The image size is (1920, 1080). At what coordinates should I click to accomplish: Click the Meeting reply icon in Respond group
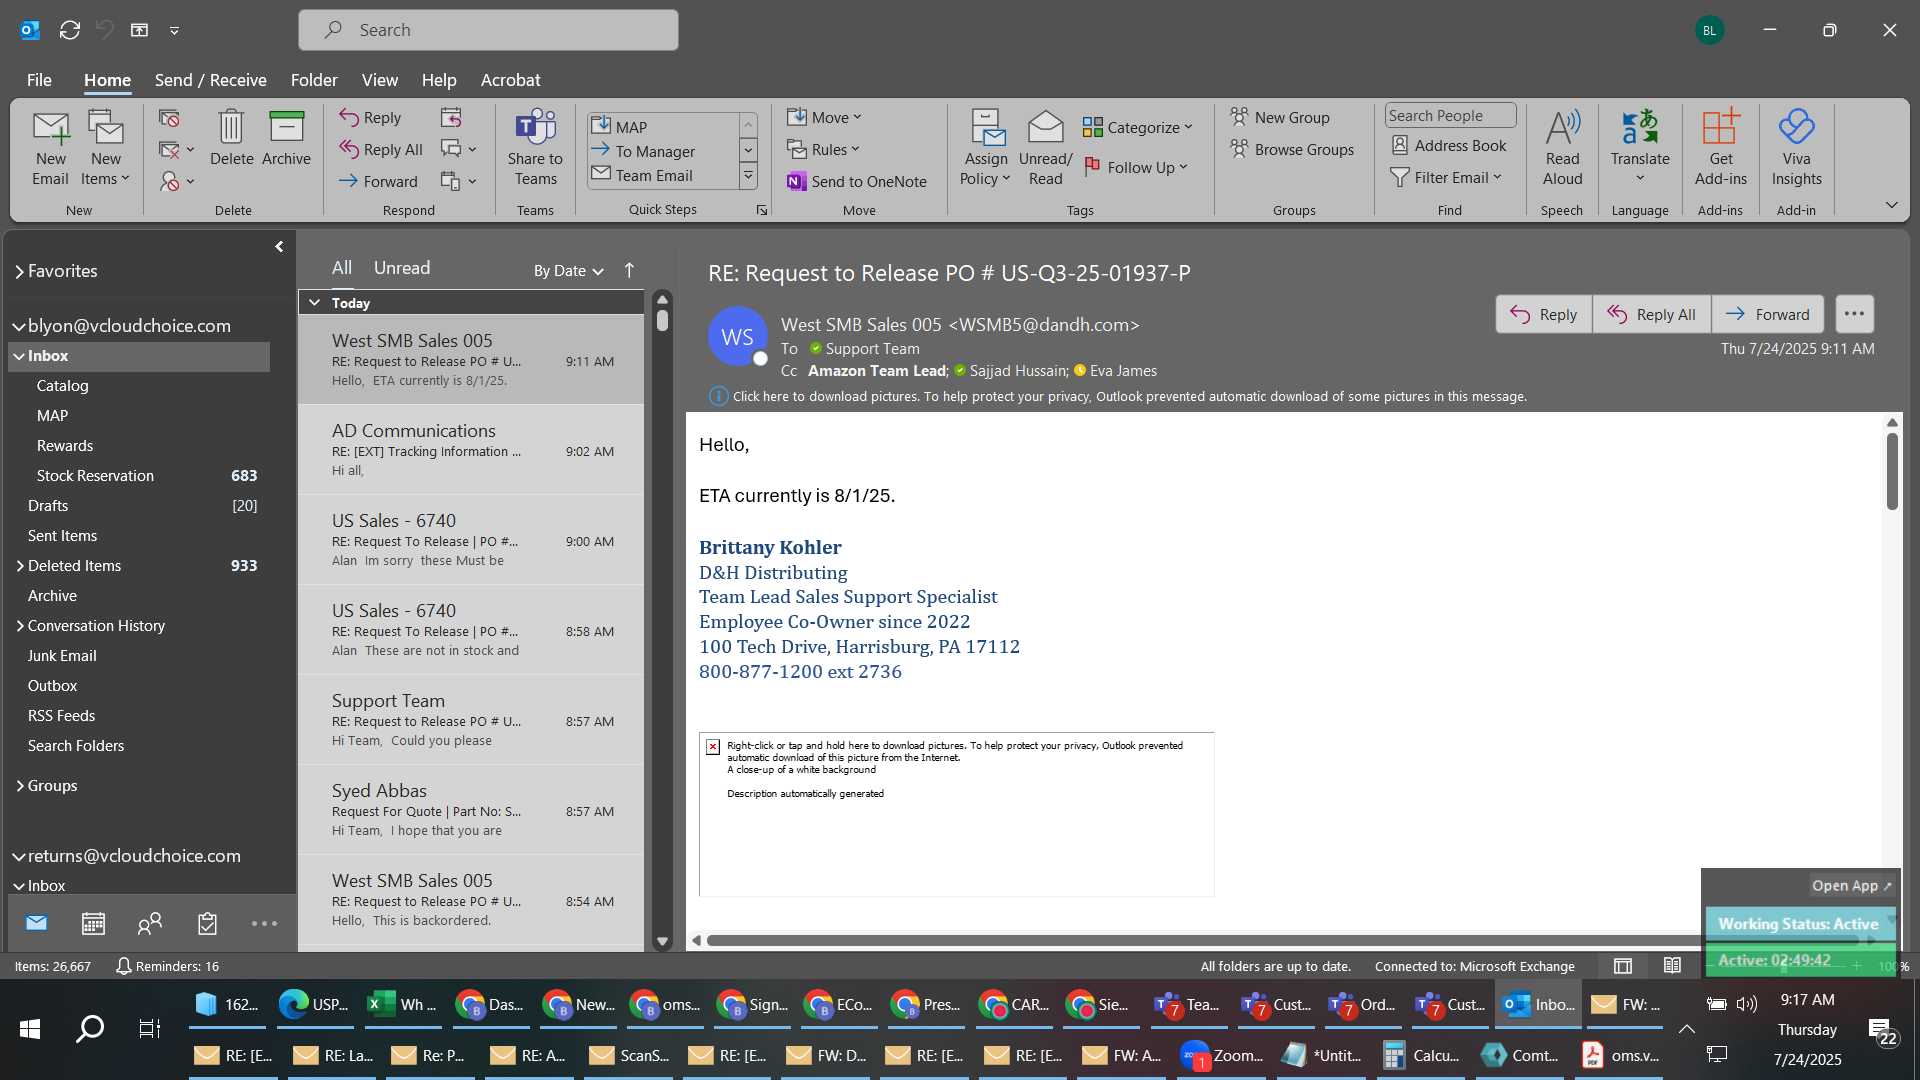tap(451, 118)
